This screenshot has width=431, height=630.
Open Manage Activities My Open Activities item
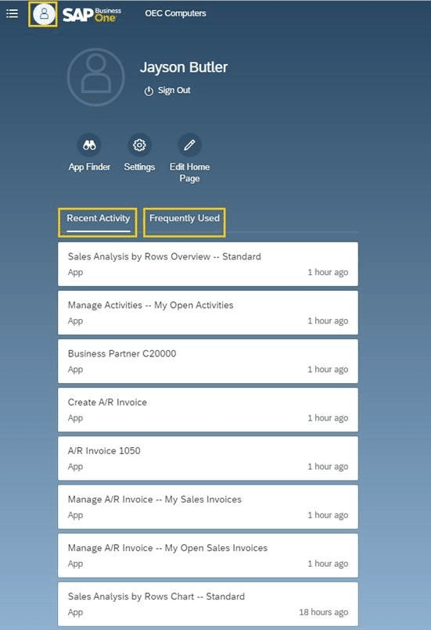click(x=208, y=313)
